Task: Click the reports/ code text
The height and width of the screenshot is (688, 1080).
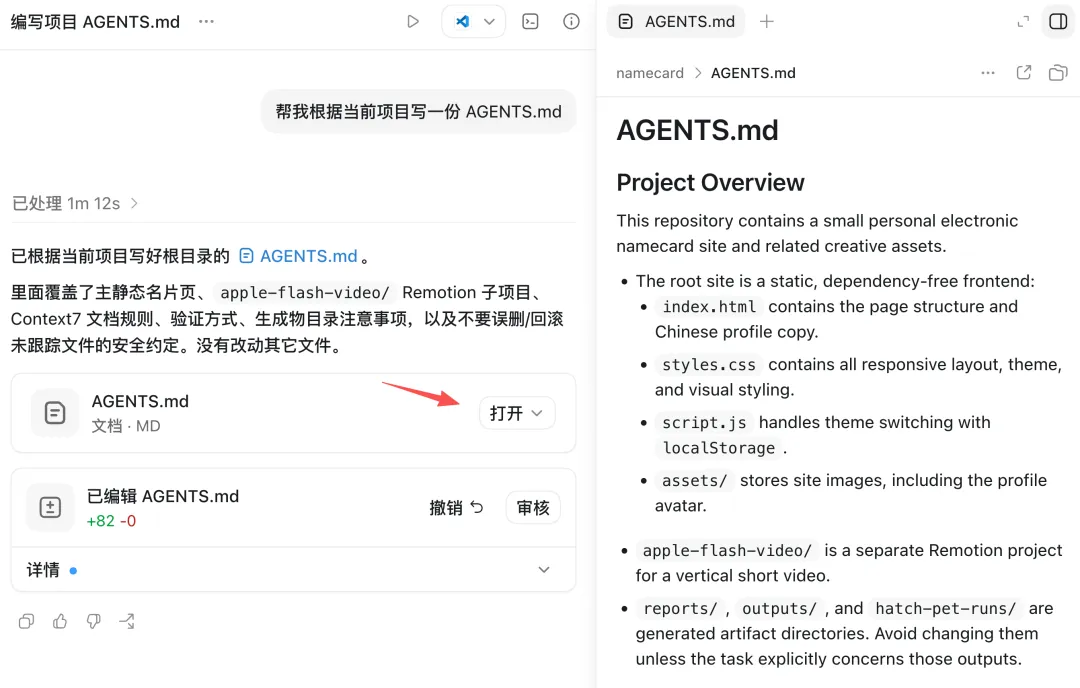Action: (680, 609)
